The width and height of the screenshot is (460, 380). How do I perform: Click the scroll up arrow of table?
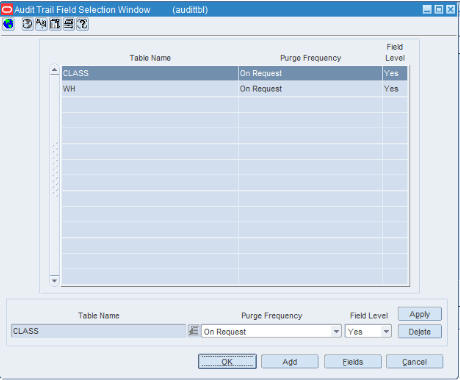(x=54, y=70)
